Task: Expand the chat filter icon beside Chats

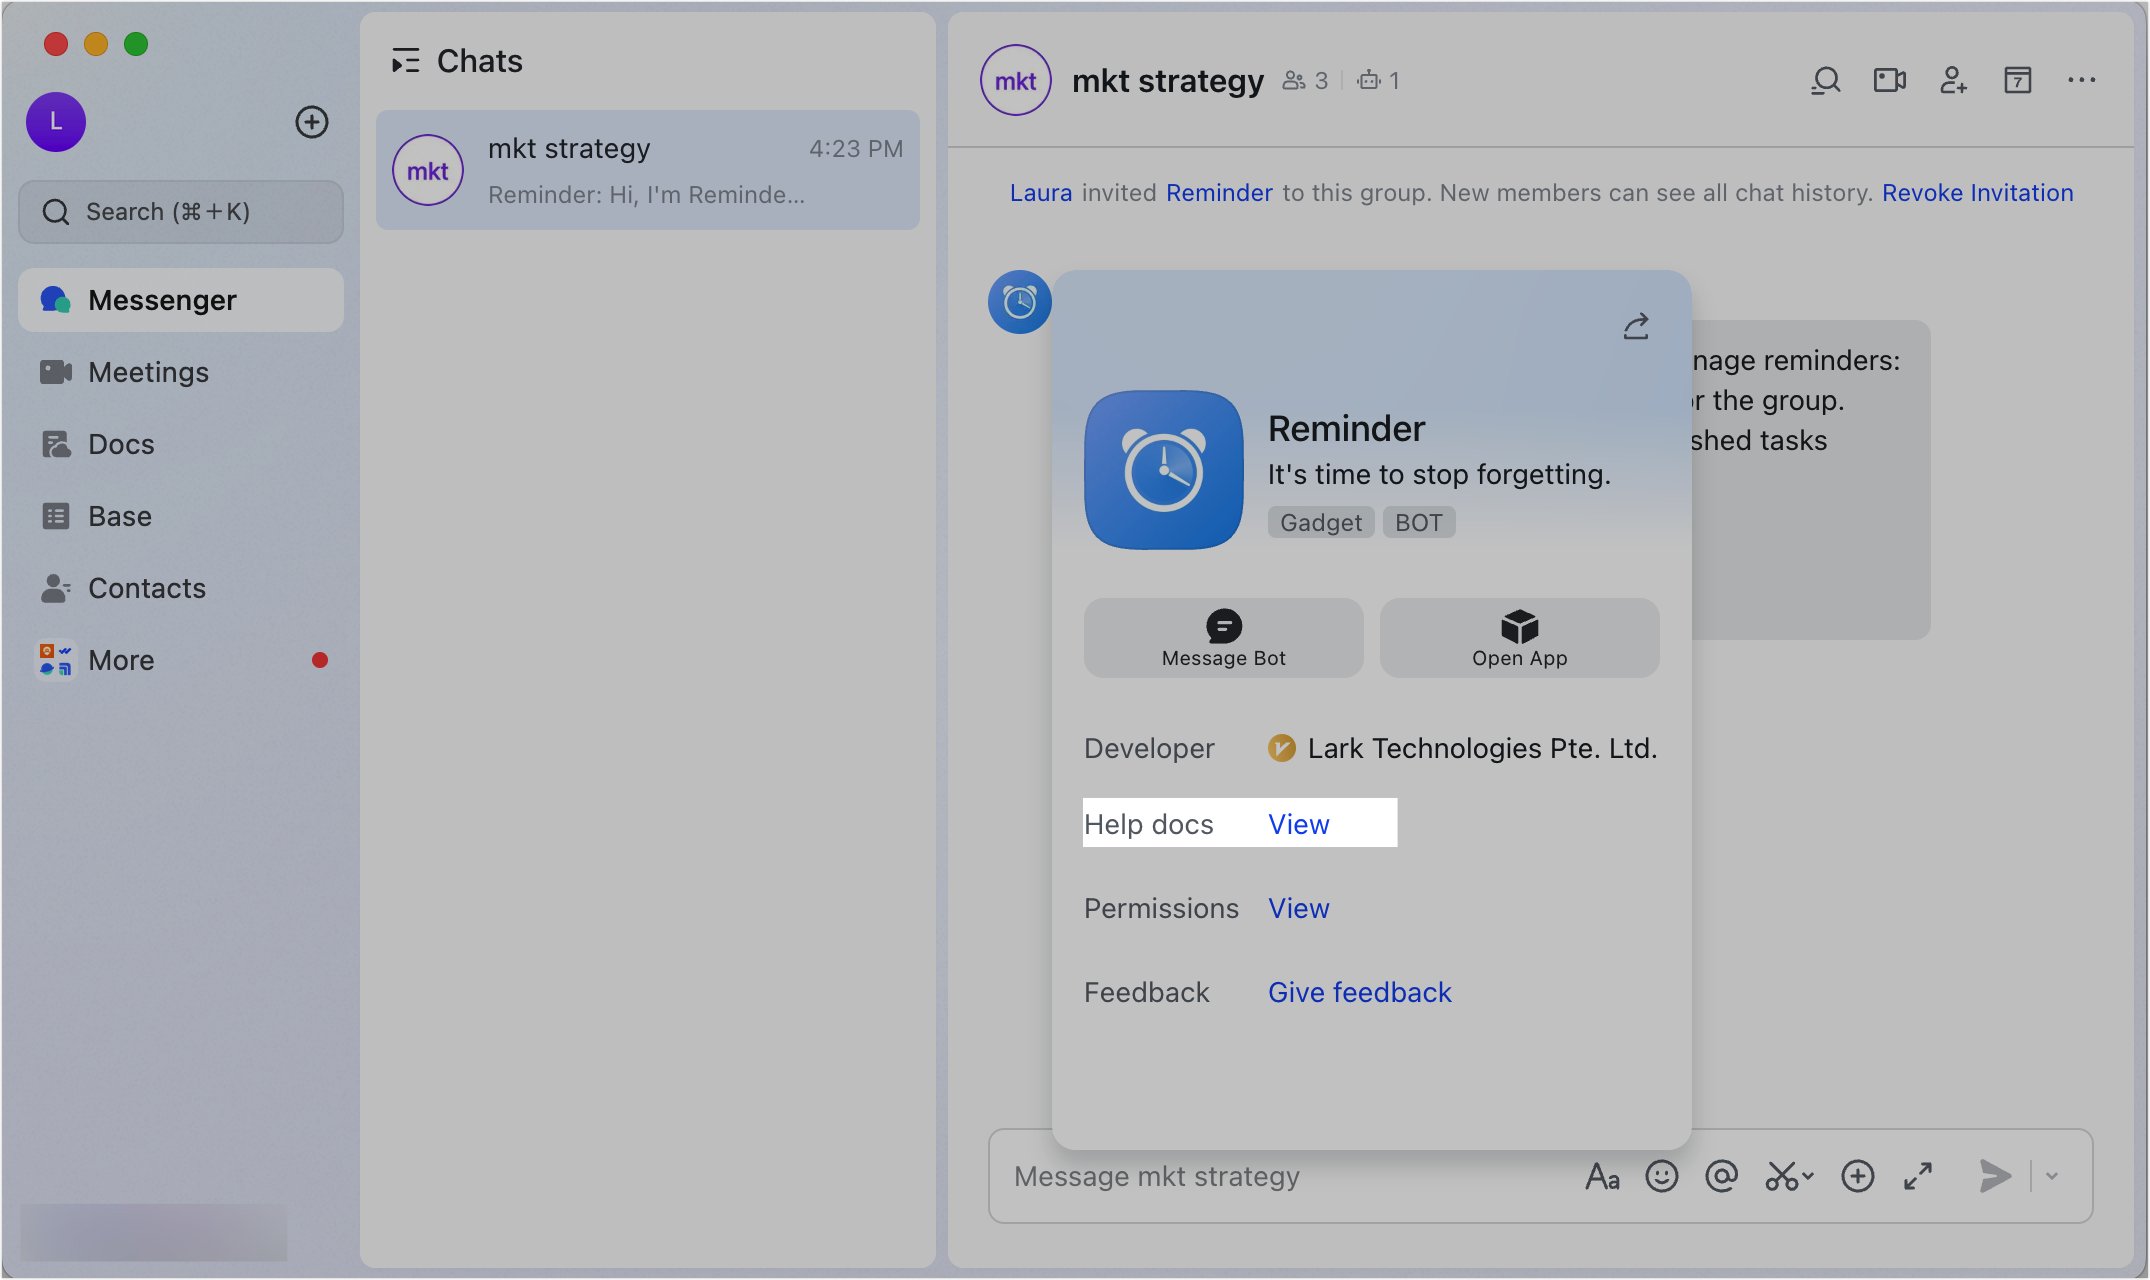Action: (406, 61)
